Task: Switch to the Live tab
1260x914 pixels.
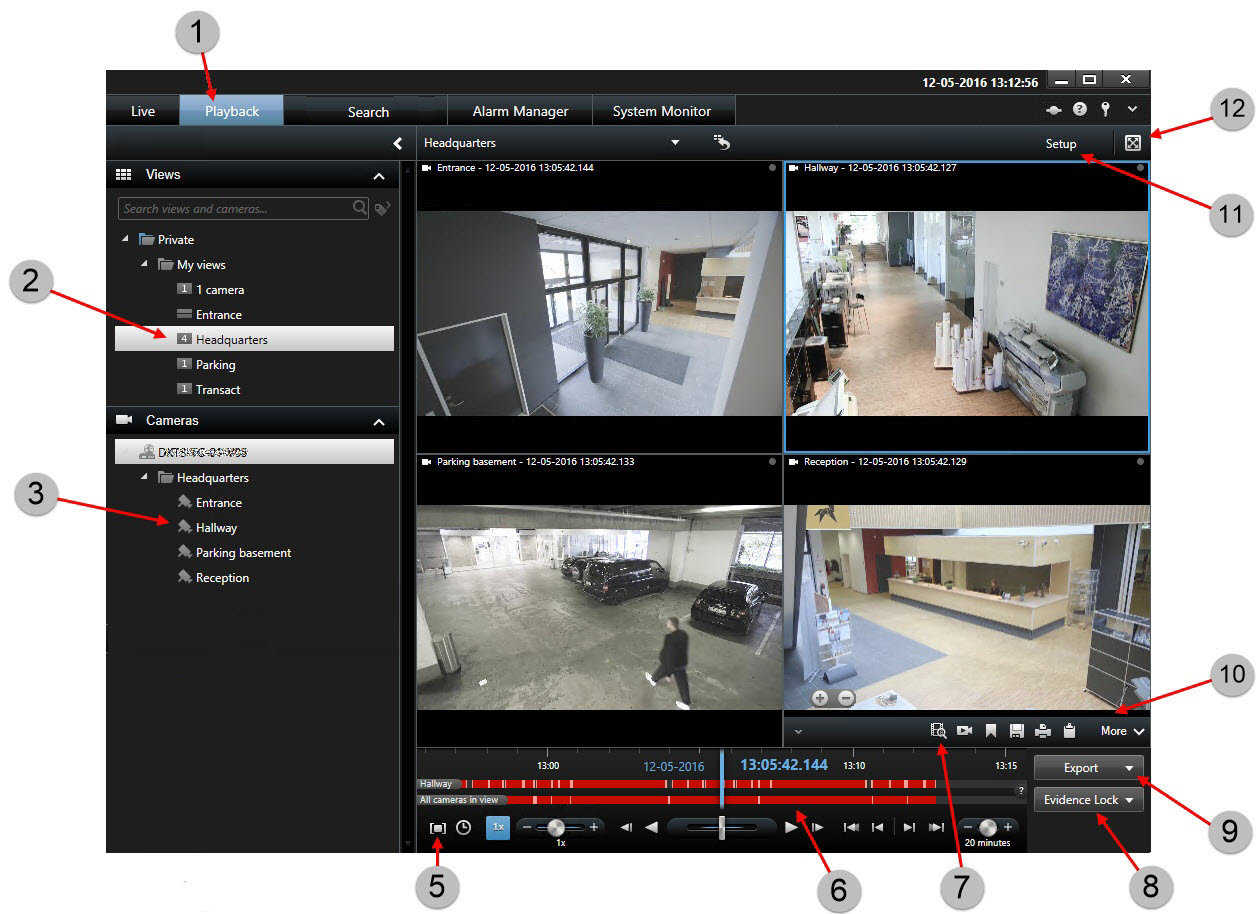Action: 143,111
